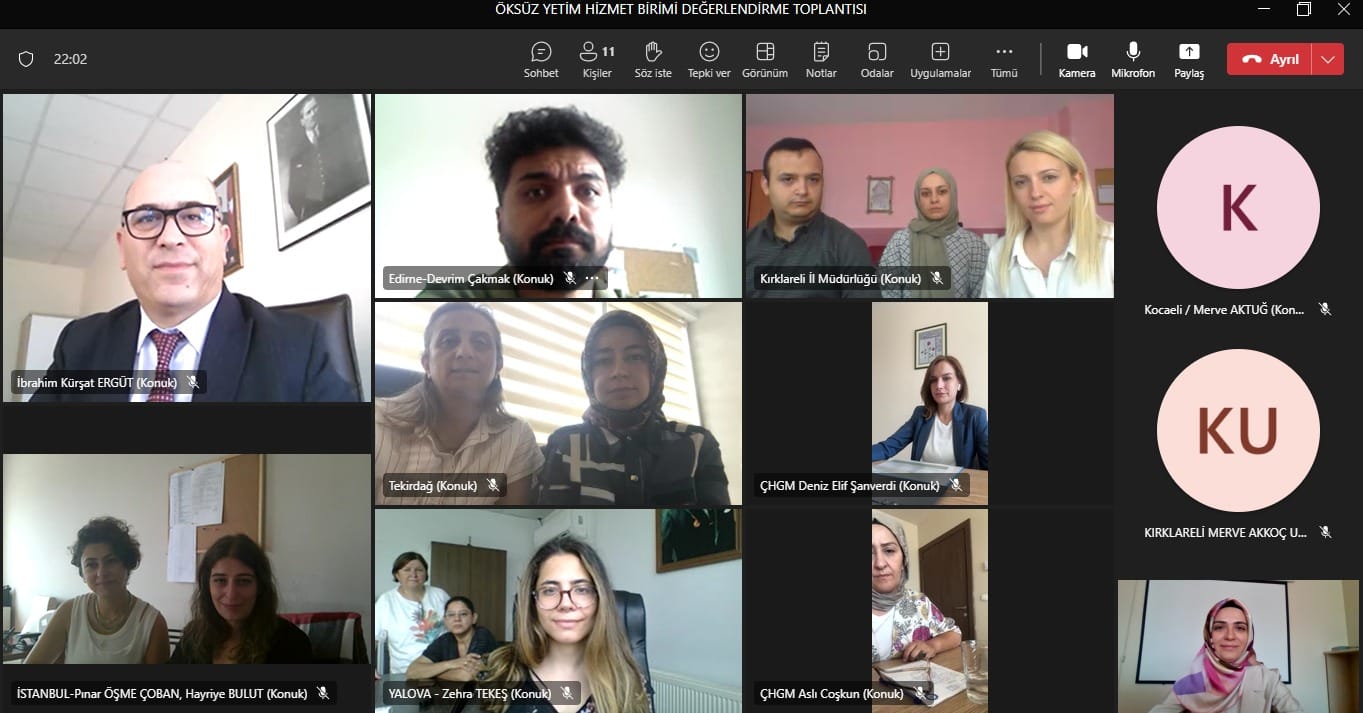Select YALOVA - Zehra TEKEŞ video tile
This screenshot has width=1363, height=713.
(x=558, y=610)
